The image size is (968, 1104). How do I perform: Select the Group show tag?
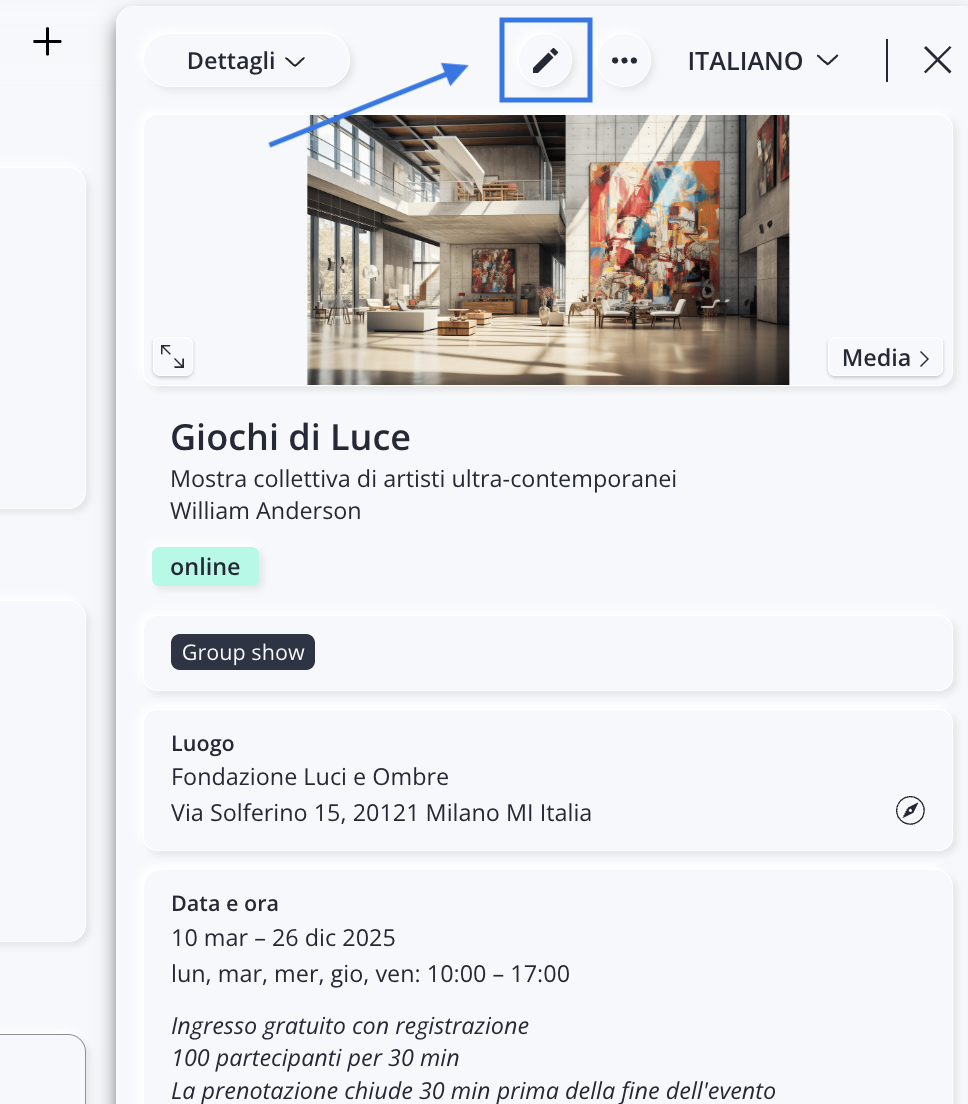(243, 653)
